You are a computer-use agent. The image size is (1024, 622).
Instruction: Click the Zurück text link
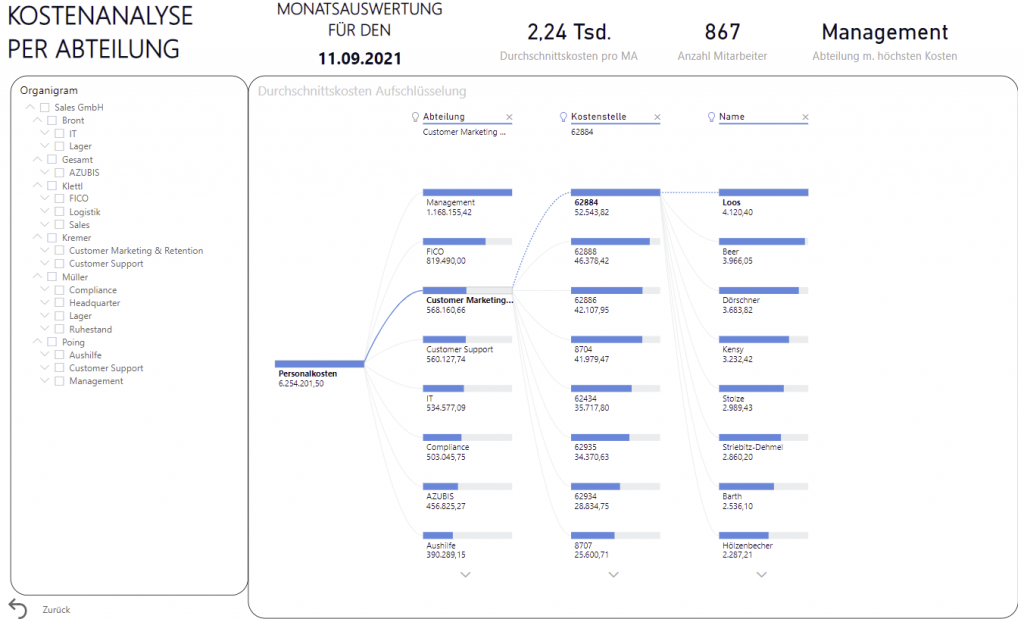[56, 610]
